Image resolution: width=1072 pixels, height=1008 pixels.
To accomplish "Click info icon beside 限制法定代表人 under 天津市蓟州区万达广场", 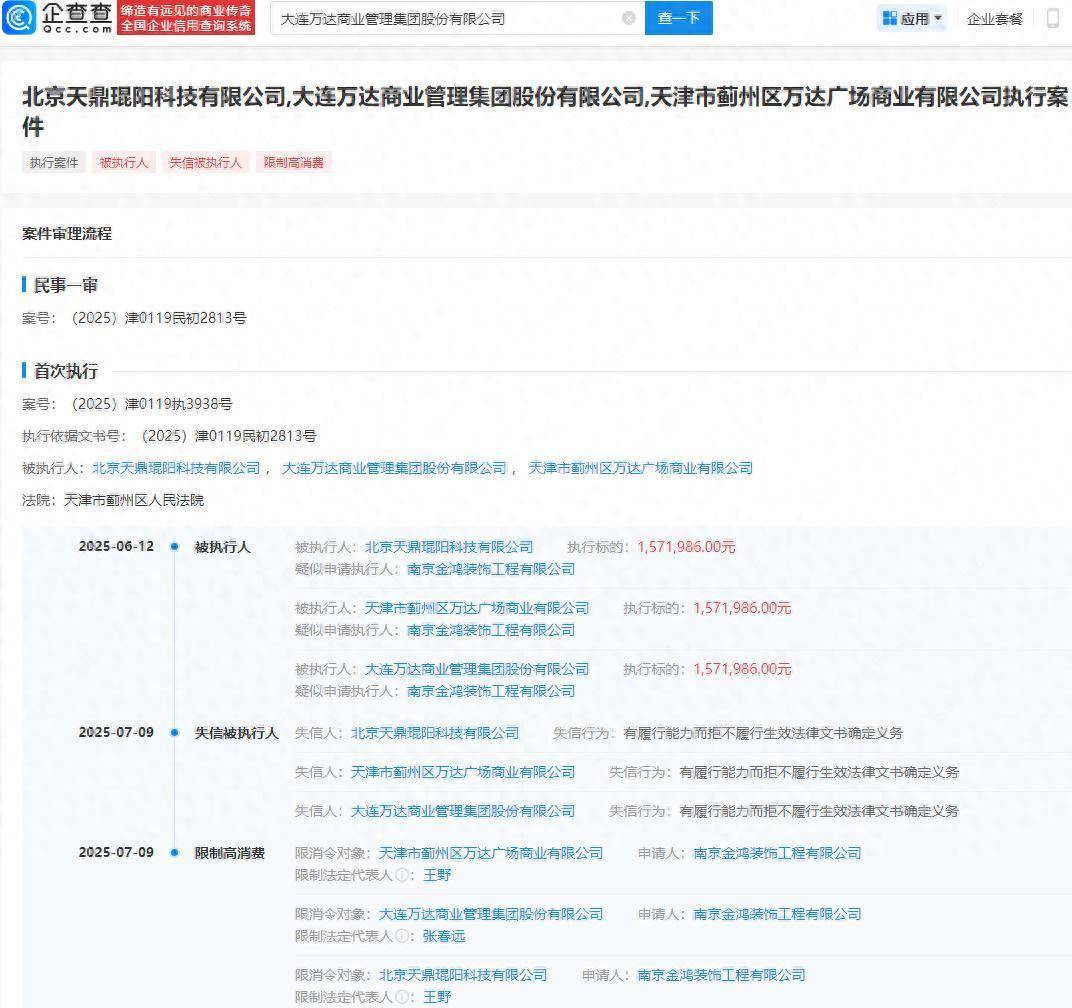I will 403,875.
